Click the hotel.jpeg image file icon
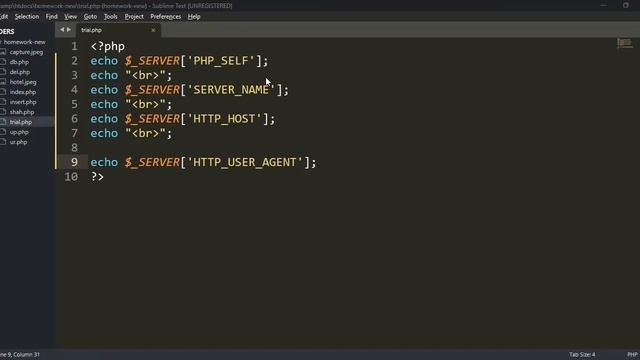Screen dimensions: 640x360 click(3, 82)
